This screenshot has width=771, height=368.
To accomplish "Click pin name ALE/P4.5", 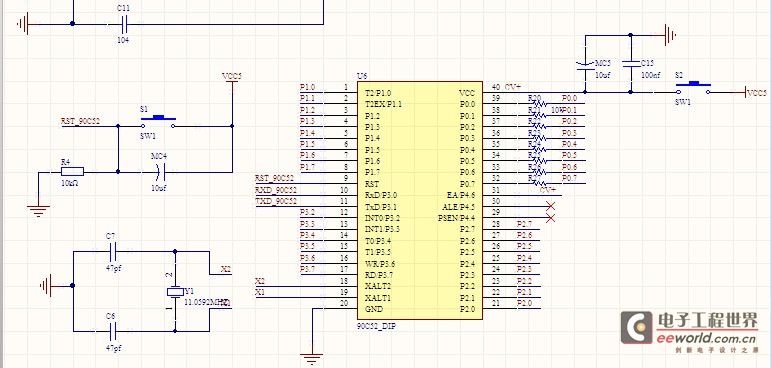I will point(459,207).
